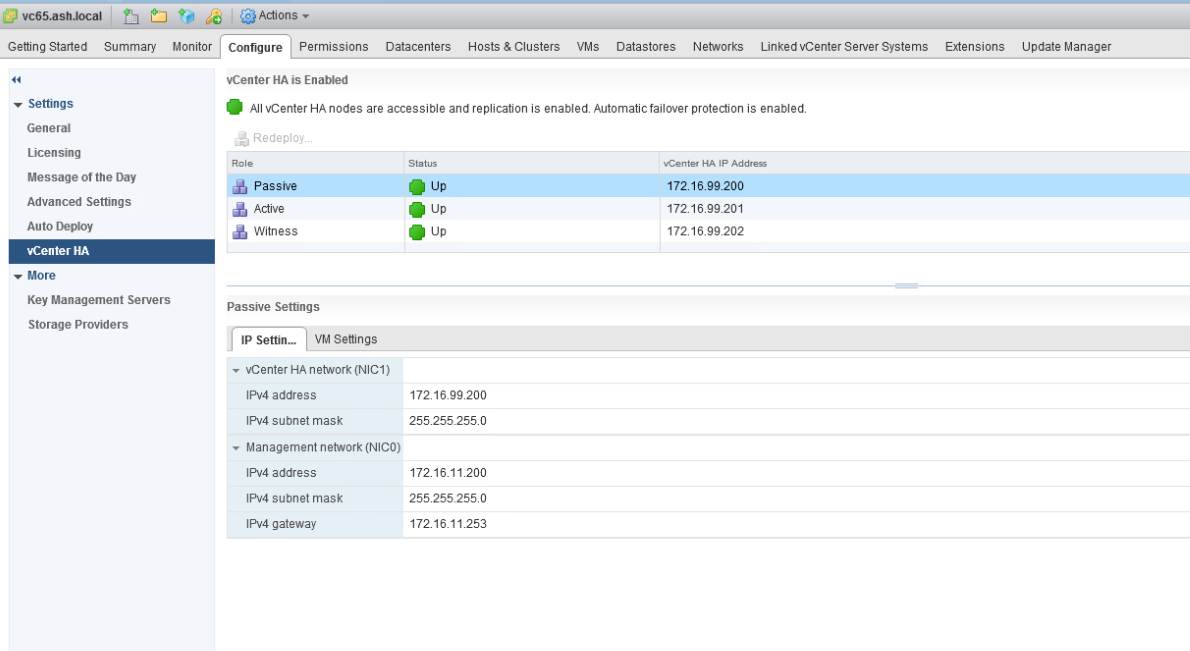Click the vc65.ash.local server name

coord(61,16)
